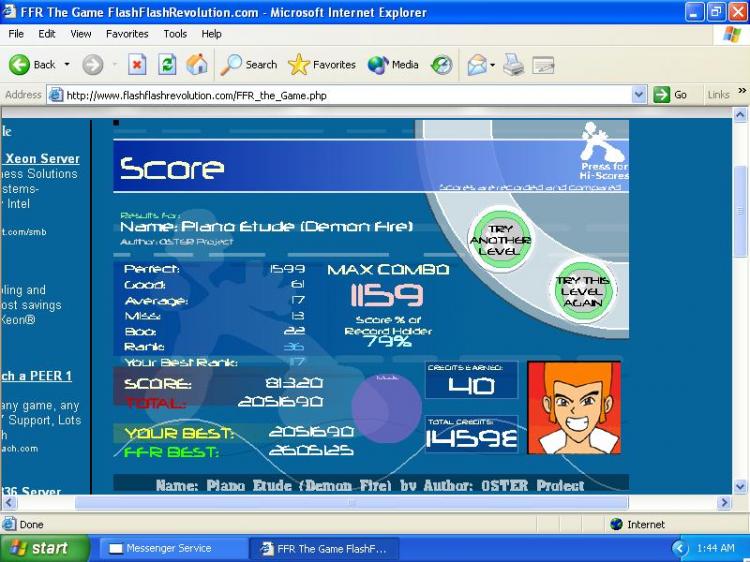
Task: Click the 79% record holder percentage
Action: click(387, 341)
